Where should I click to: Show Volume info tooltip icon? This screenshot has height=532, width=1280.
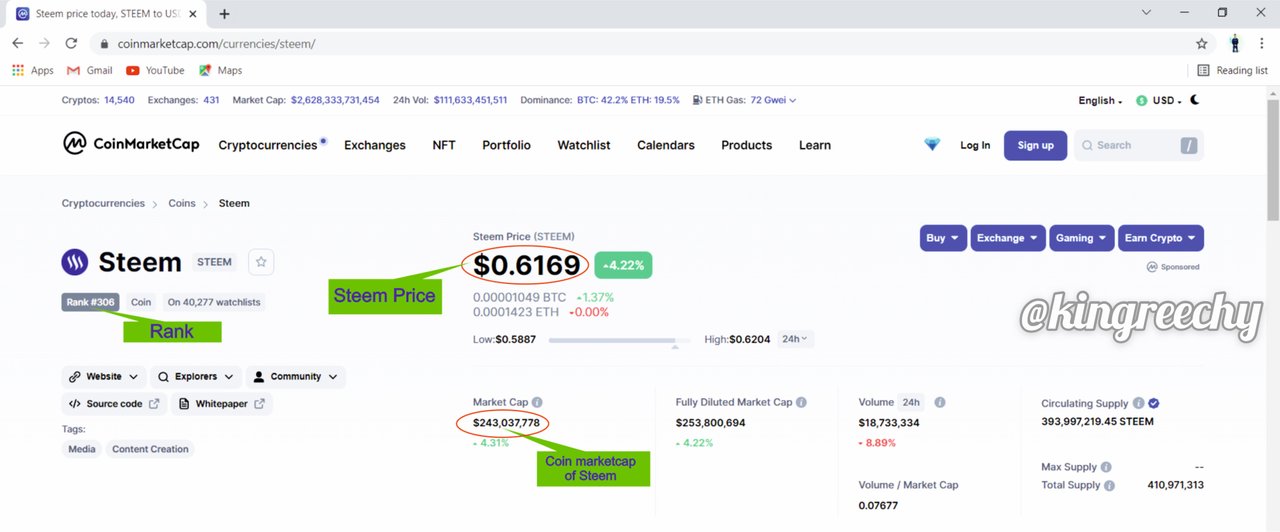click(x=939, y=402)
